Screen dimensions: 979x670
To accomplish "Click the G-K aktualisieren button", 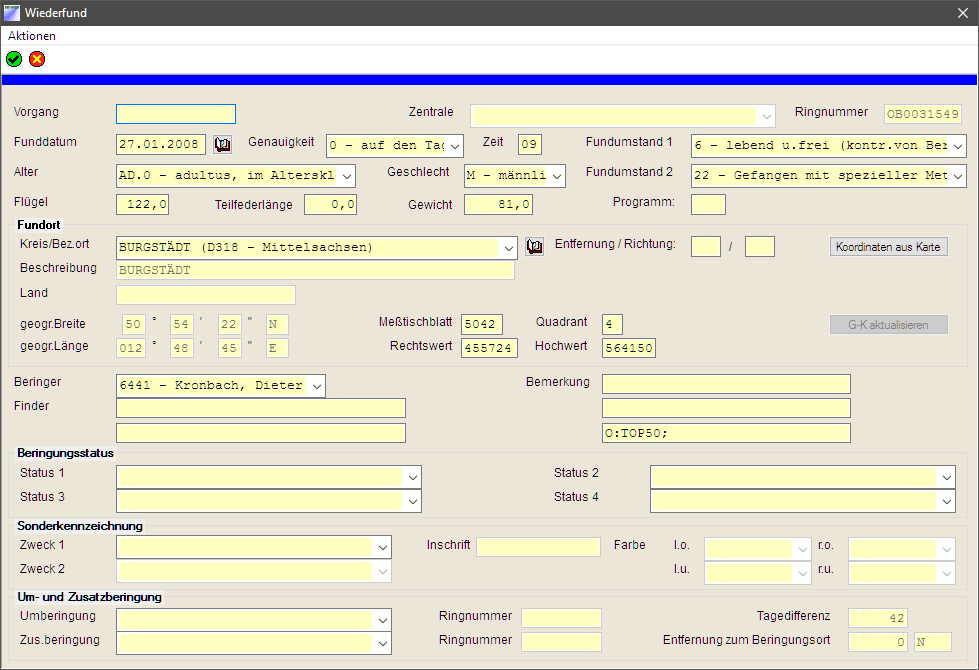I will pos(888,325).
